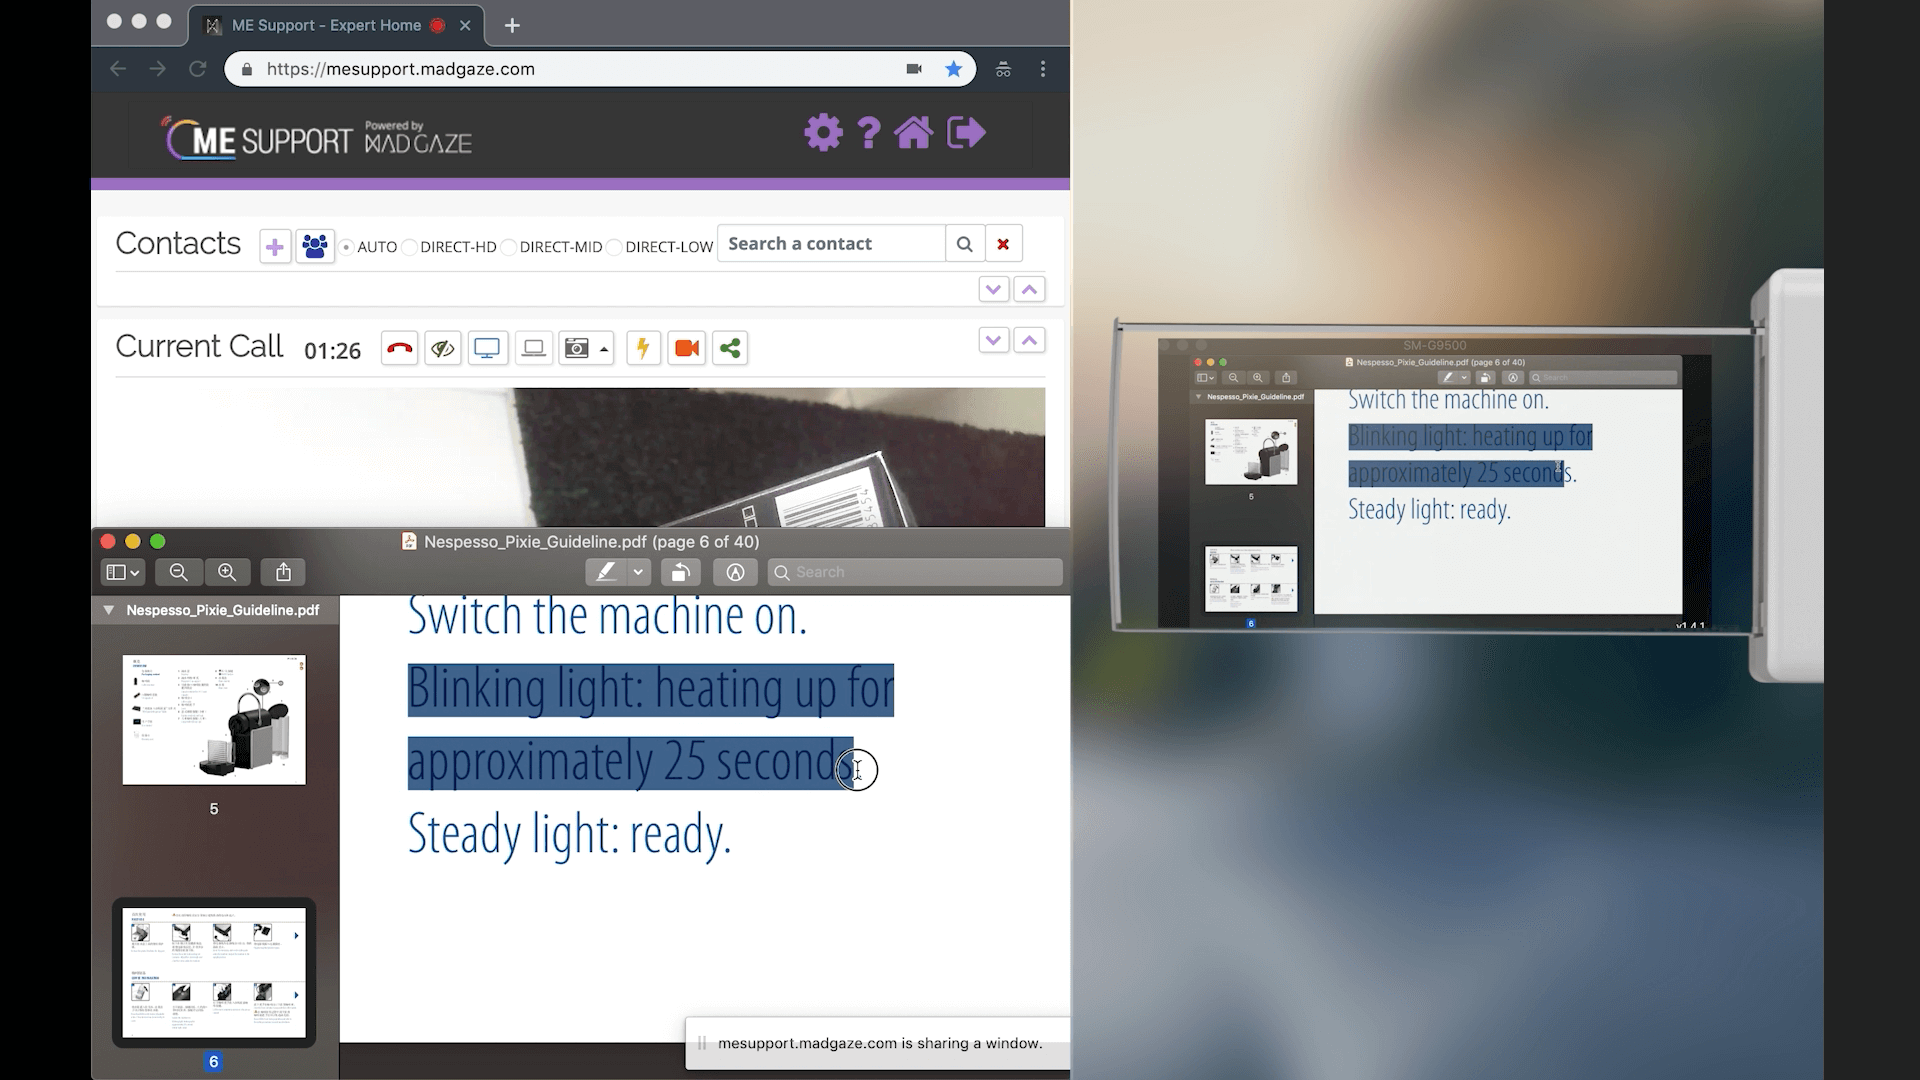This screenshot has width=1920, height=1080.
Task: Expand Contacts panel with down chevron
Action: point(993,289)
